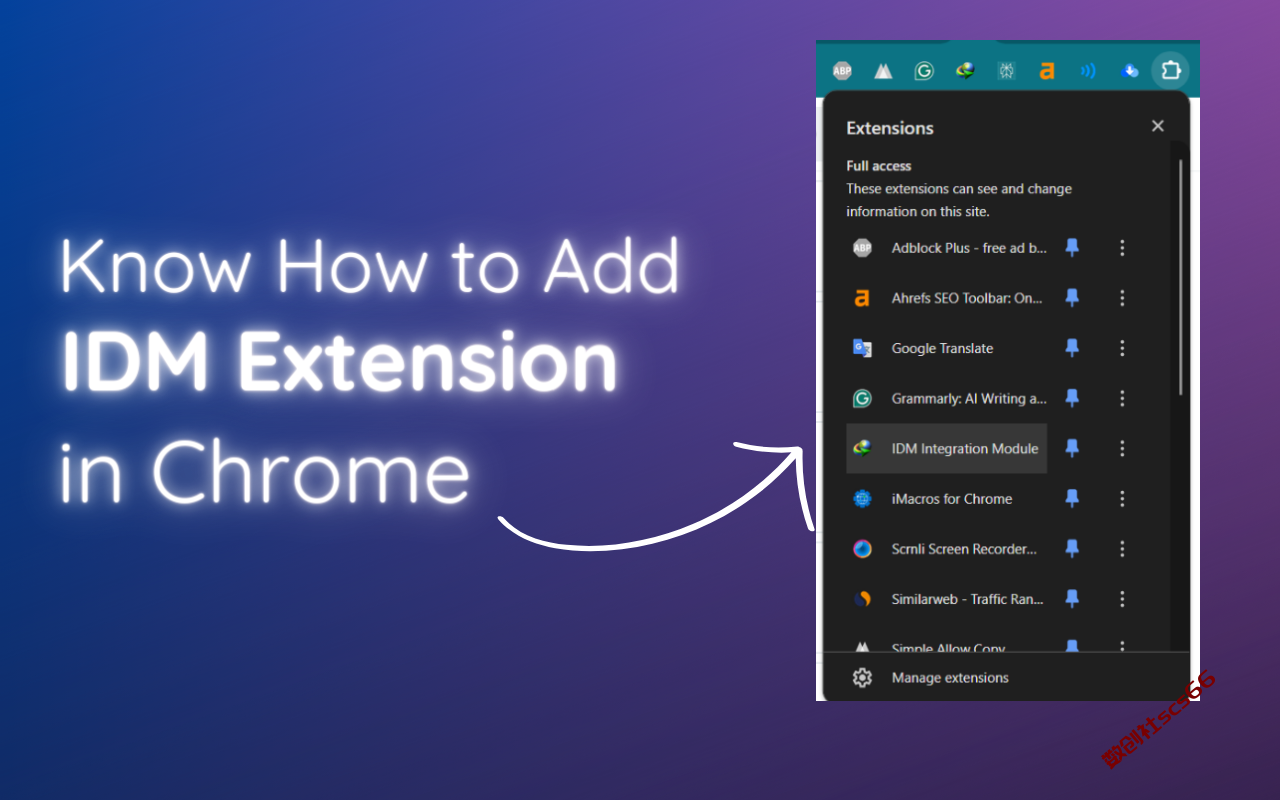1280x800 pixels.
Task: Click the Extensions popup scrollbar
Action: point(1181,276)
